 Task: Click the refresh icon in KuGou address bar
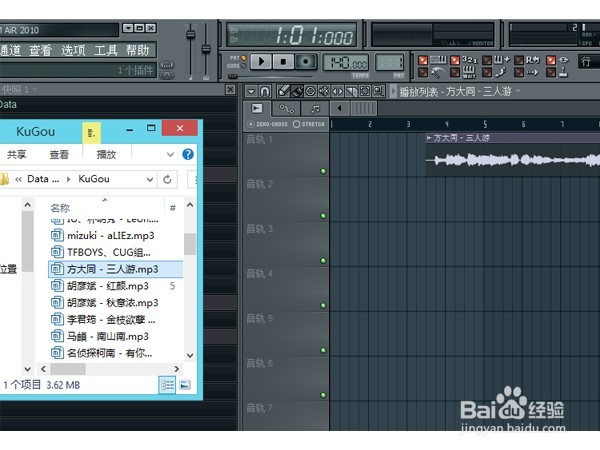click(167, 179)
